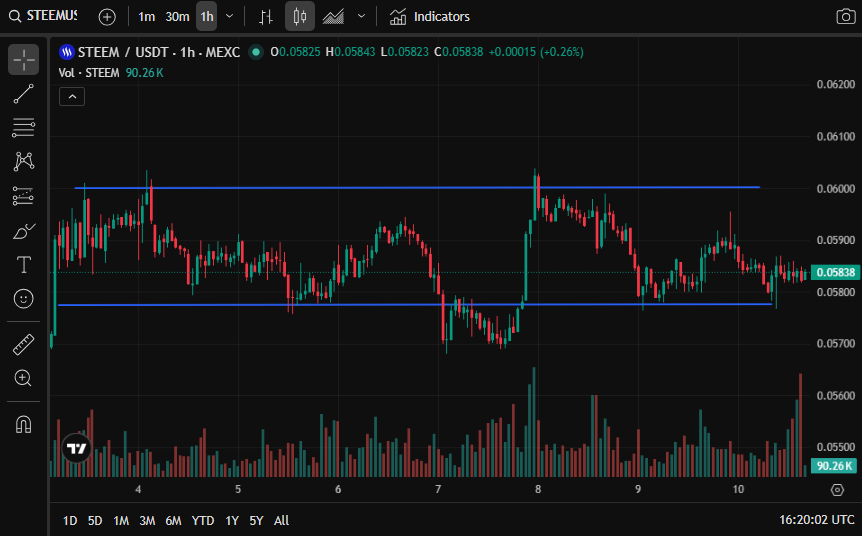This screenshot has height=536, width=862.
Task: Select the Long Position forecasting tool
Action: [24, 196]
